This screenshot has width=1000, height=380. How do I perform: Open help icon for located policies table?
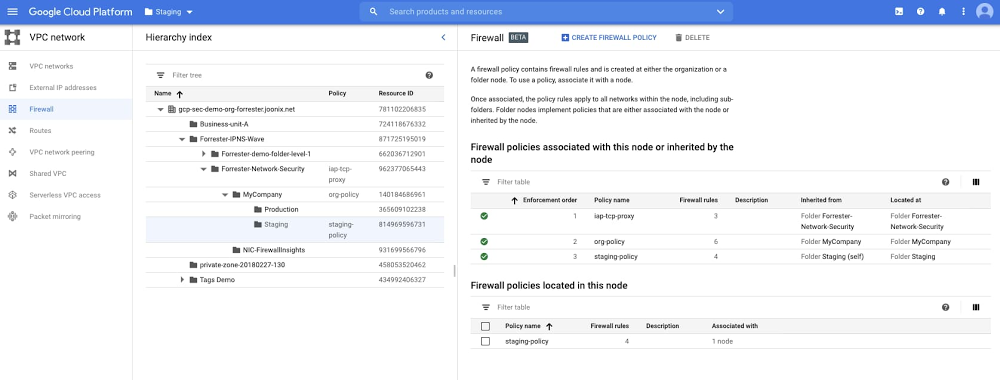[x=946, y=307]
